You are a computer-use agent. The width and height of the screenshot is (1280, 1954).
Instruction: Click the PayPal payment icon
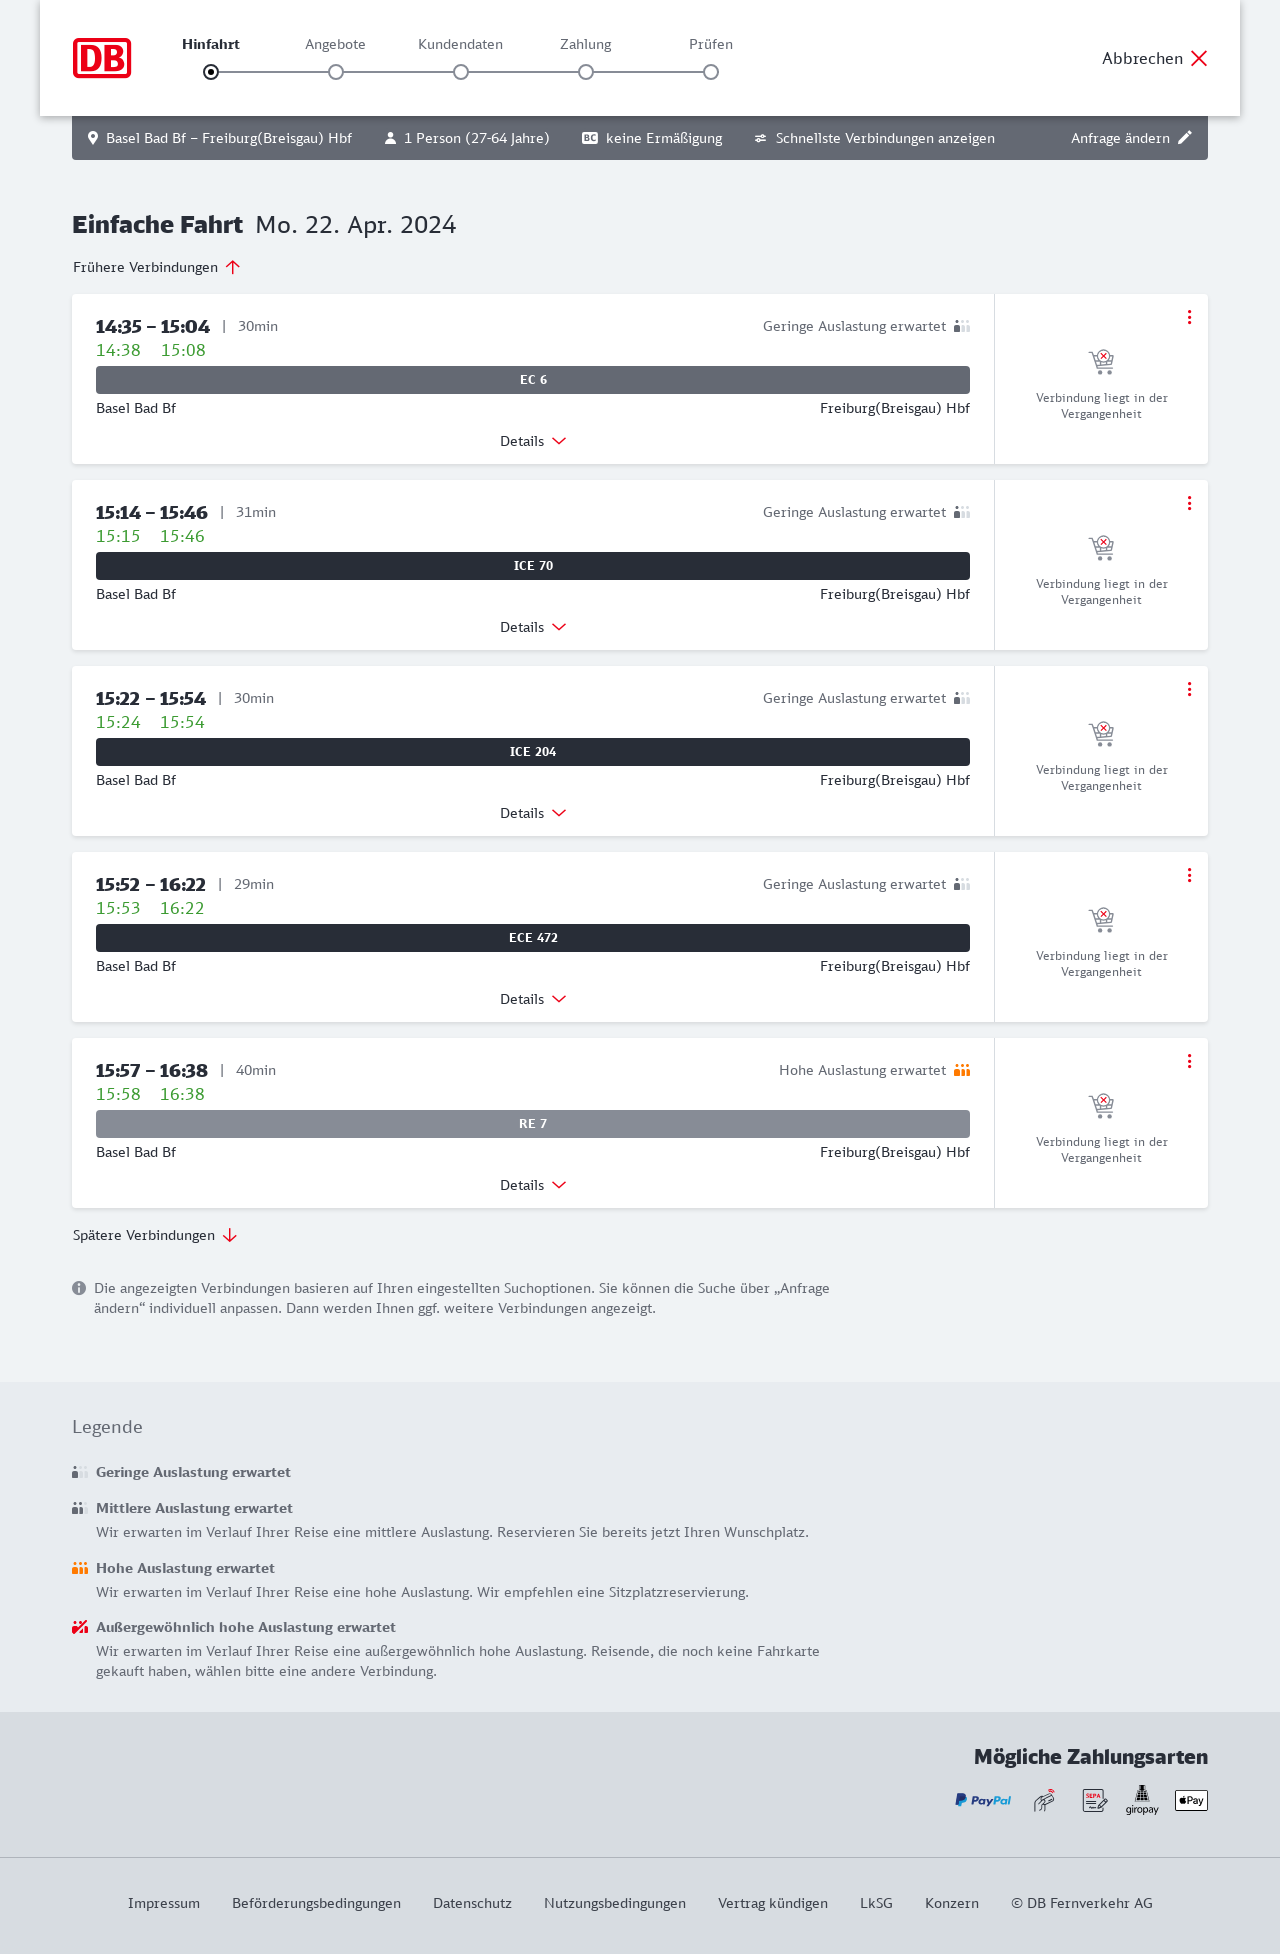pos(983,1800)
